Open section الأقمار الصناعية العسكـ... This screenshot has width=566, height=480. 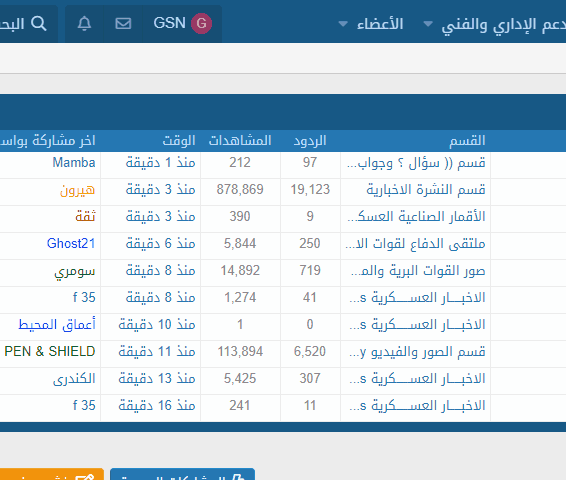tap(416, 217)
